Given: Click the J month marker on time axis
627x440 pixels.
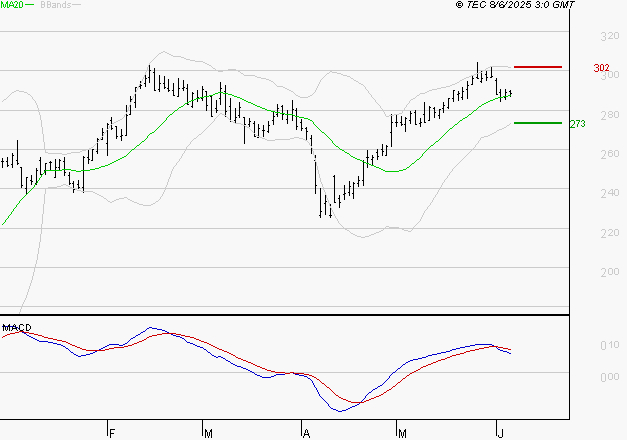Looking at the screenshot, I should (501, 434).
